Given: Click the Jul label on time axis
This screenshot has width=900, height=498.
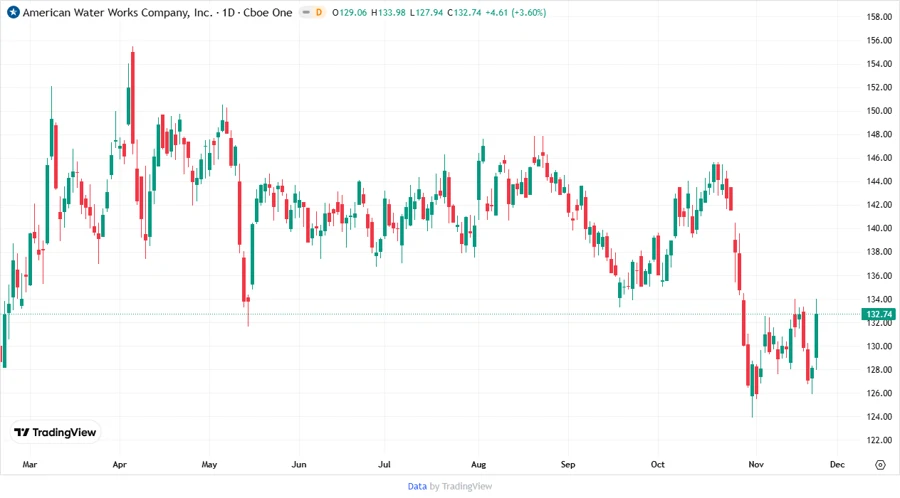Looking at the screenshot, I should 384,465.
